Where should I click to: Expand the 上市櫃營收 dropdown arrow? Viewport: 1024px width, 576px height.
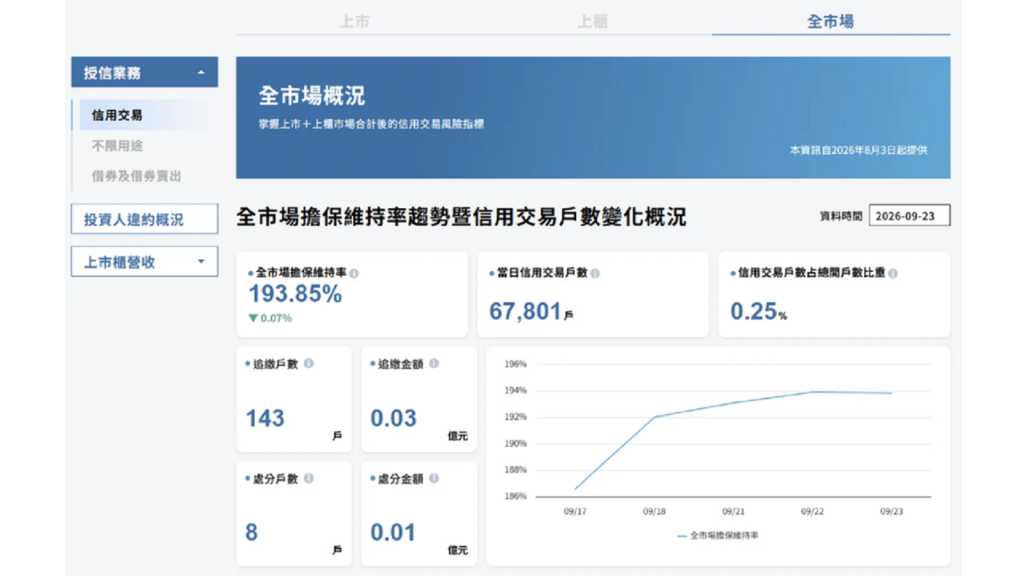tap(201, 262)
